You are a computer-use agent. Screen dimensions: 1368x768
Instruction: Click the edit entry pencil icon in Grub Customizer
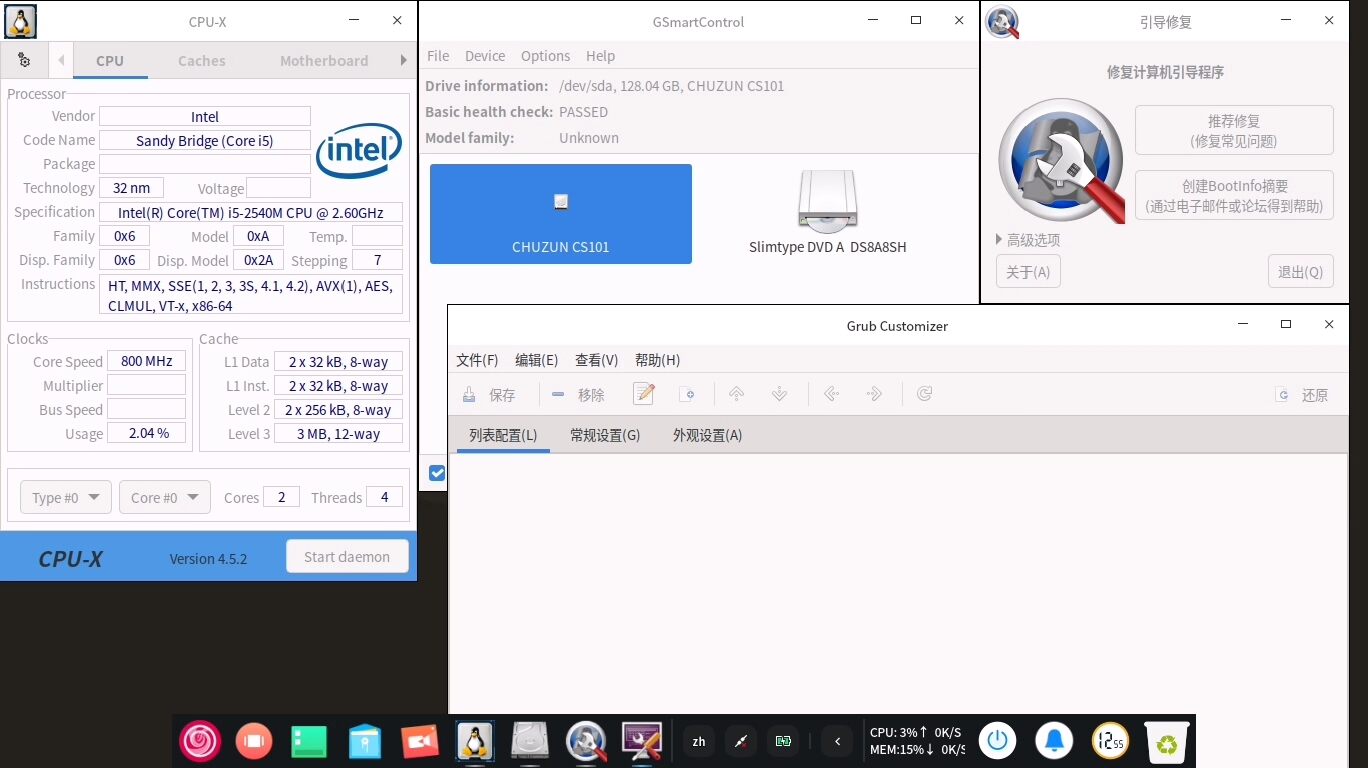pyautogui.click(x=643, y=395)
